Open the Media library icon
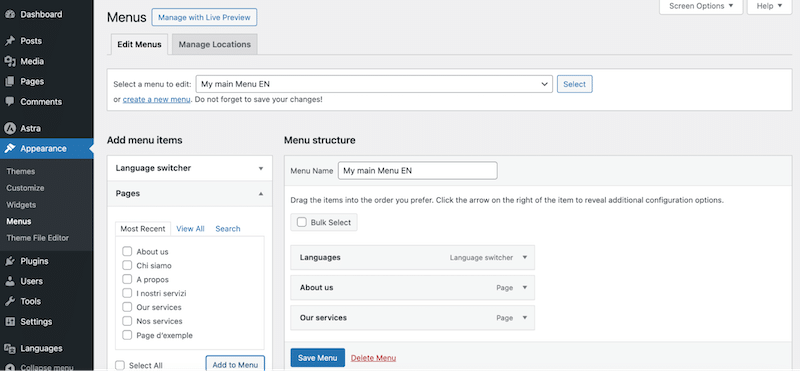800x371 pixels. point(10,61)
